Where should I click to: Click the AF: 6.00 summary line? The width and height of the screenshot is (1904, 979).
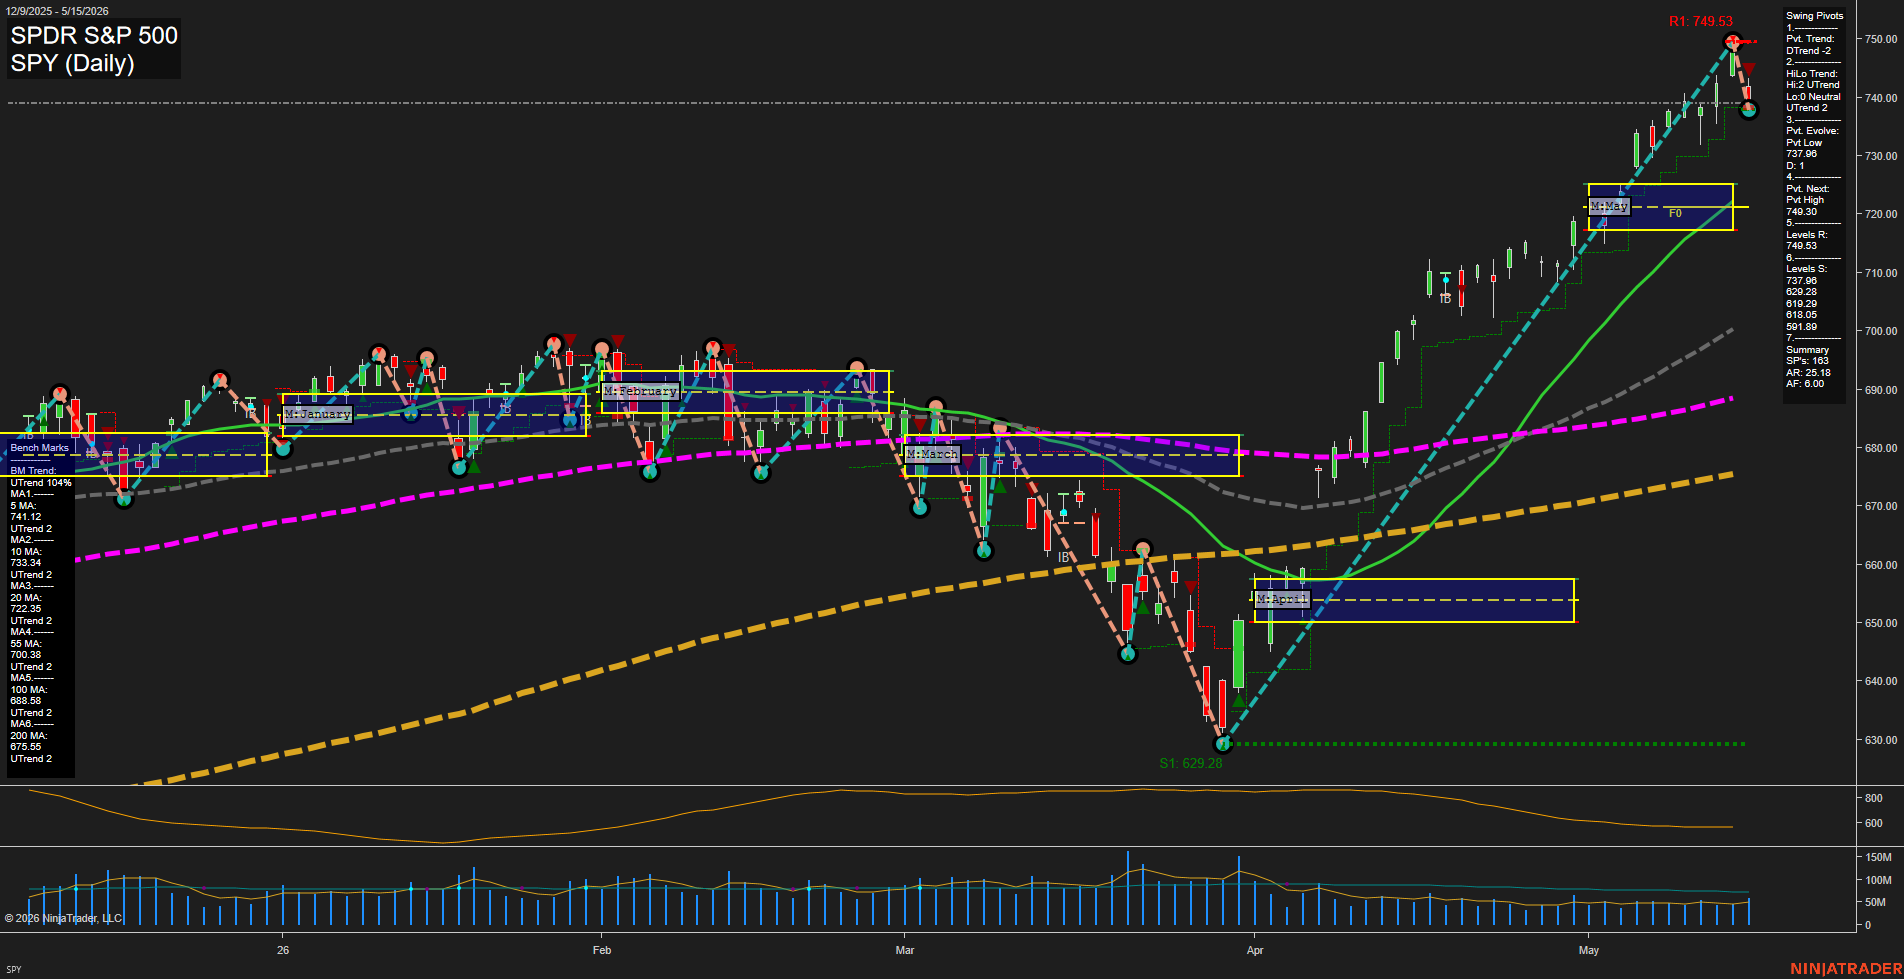pyautogui.click(x=1805, y=384)
